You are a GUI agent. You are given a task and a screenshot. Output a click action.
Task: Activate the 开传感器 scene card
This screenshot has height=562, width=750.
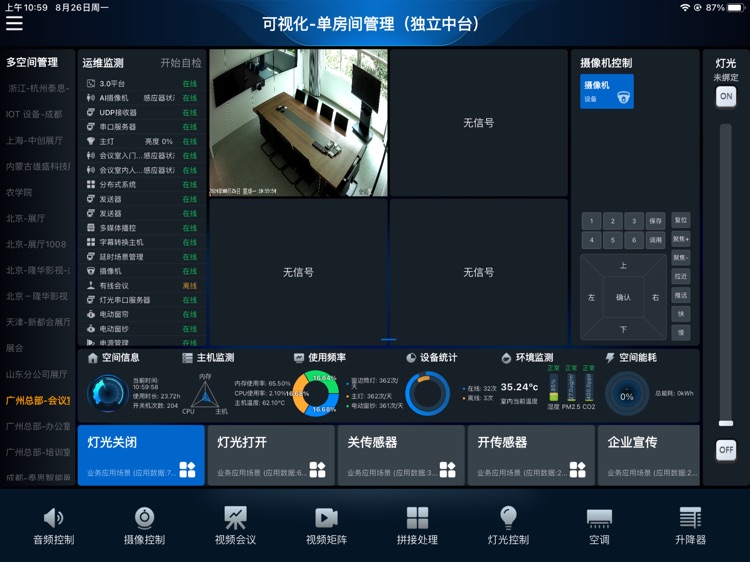pos(531,455)
